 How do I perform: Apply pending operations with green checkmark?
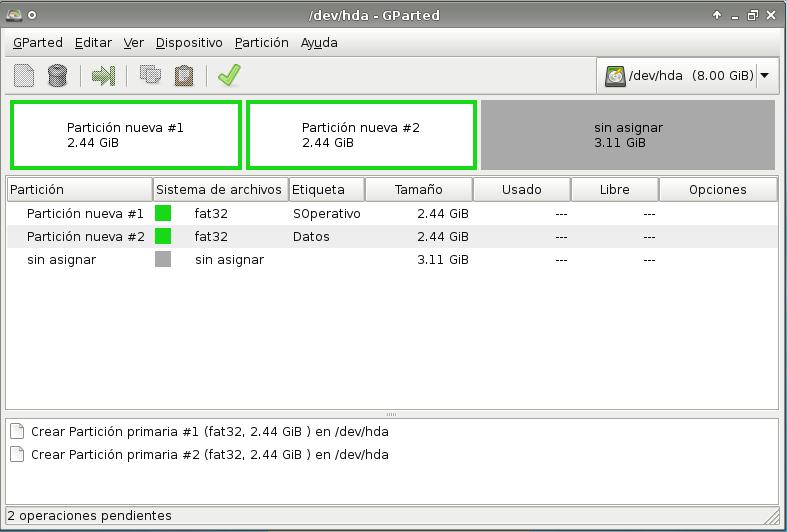click(229, 76)
